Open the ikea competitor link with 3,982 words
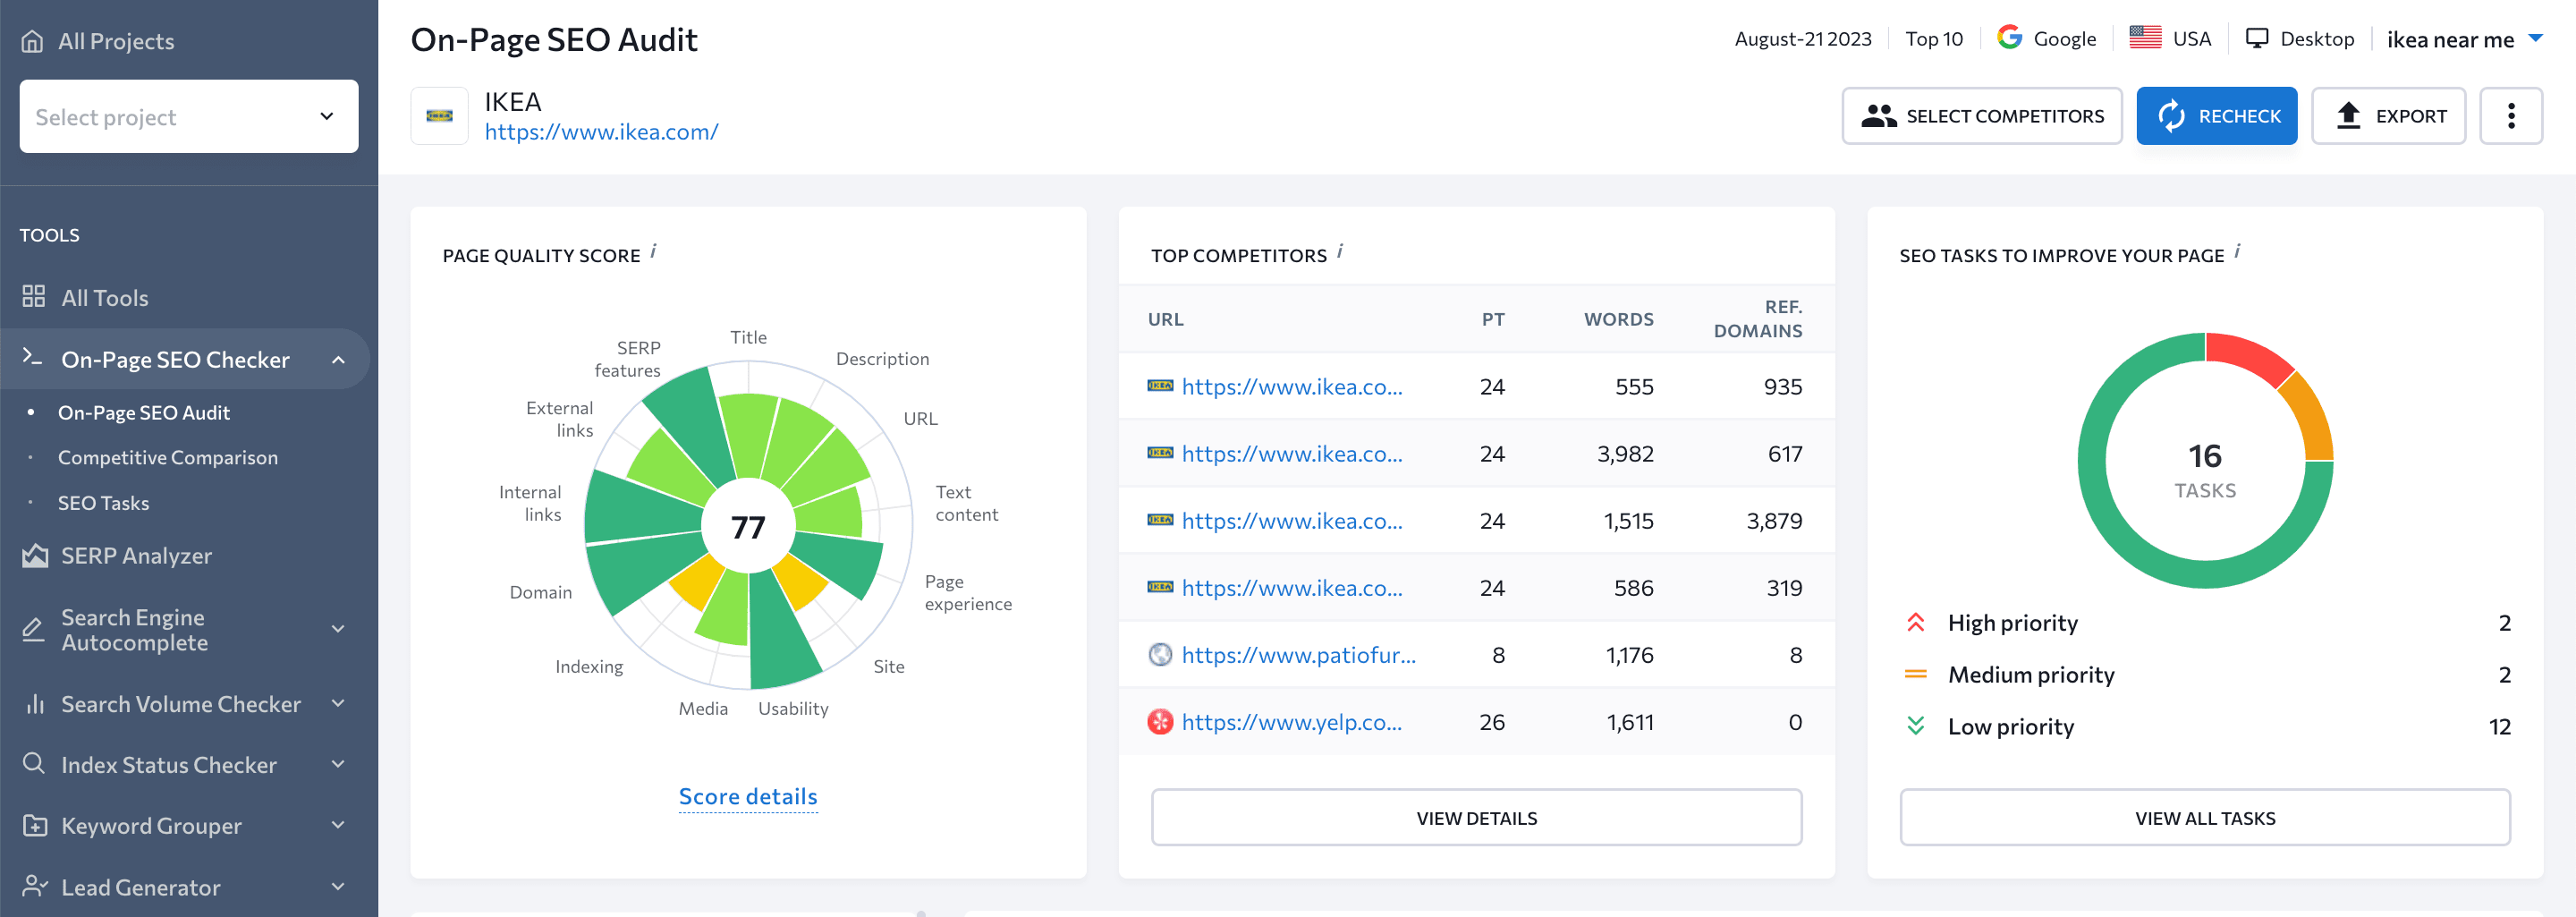 point(1292,454)
